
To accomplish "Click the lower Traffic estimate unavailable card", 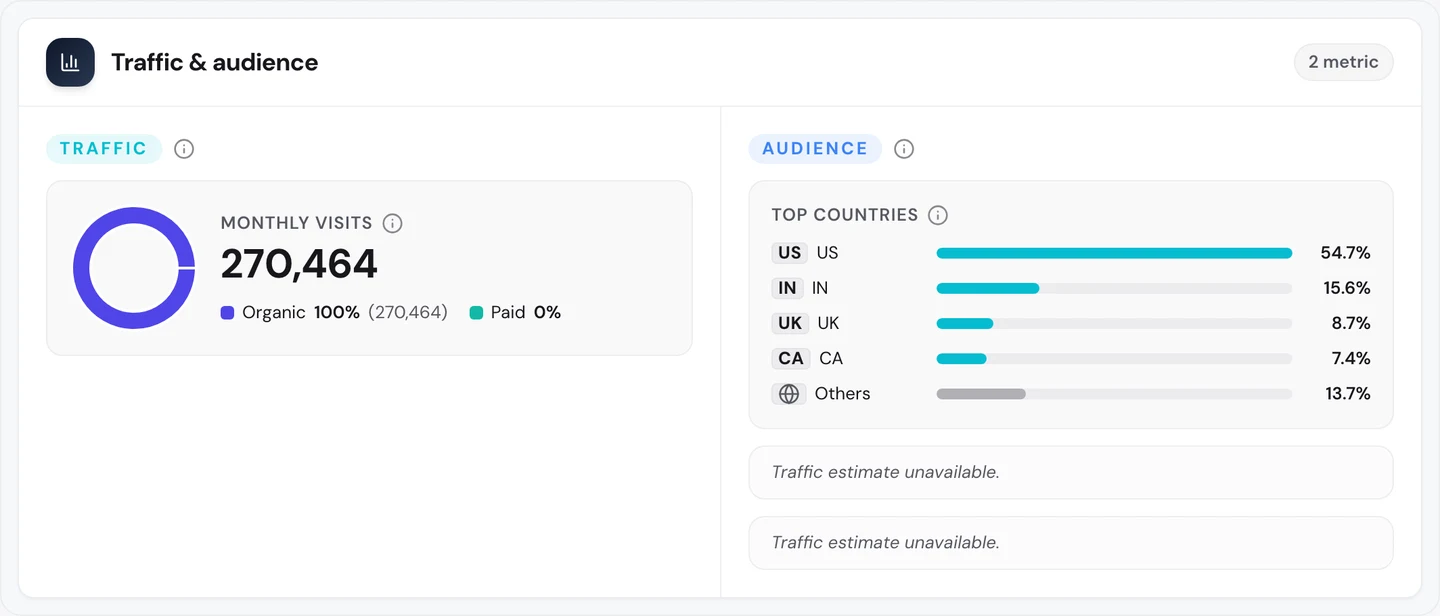I will pyautogui.click(x=1071, y=543).
